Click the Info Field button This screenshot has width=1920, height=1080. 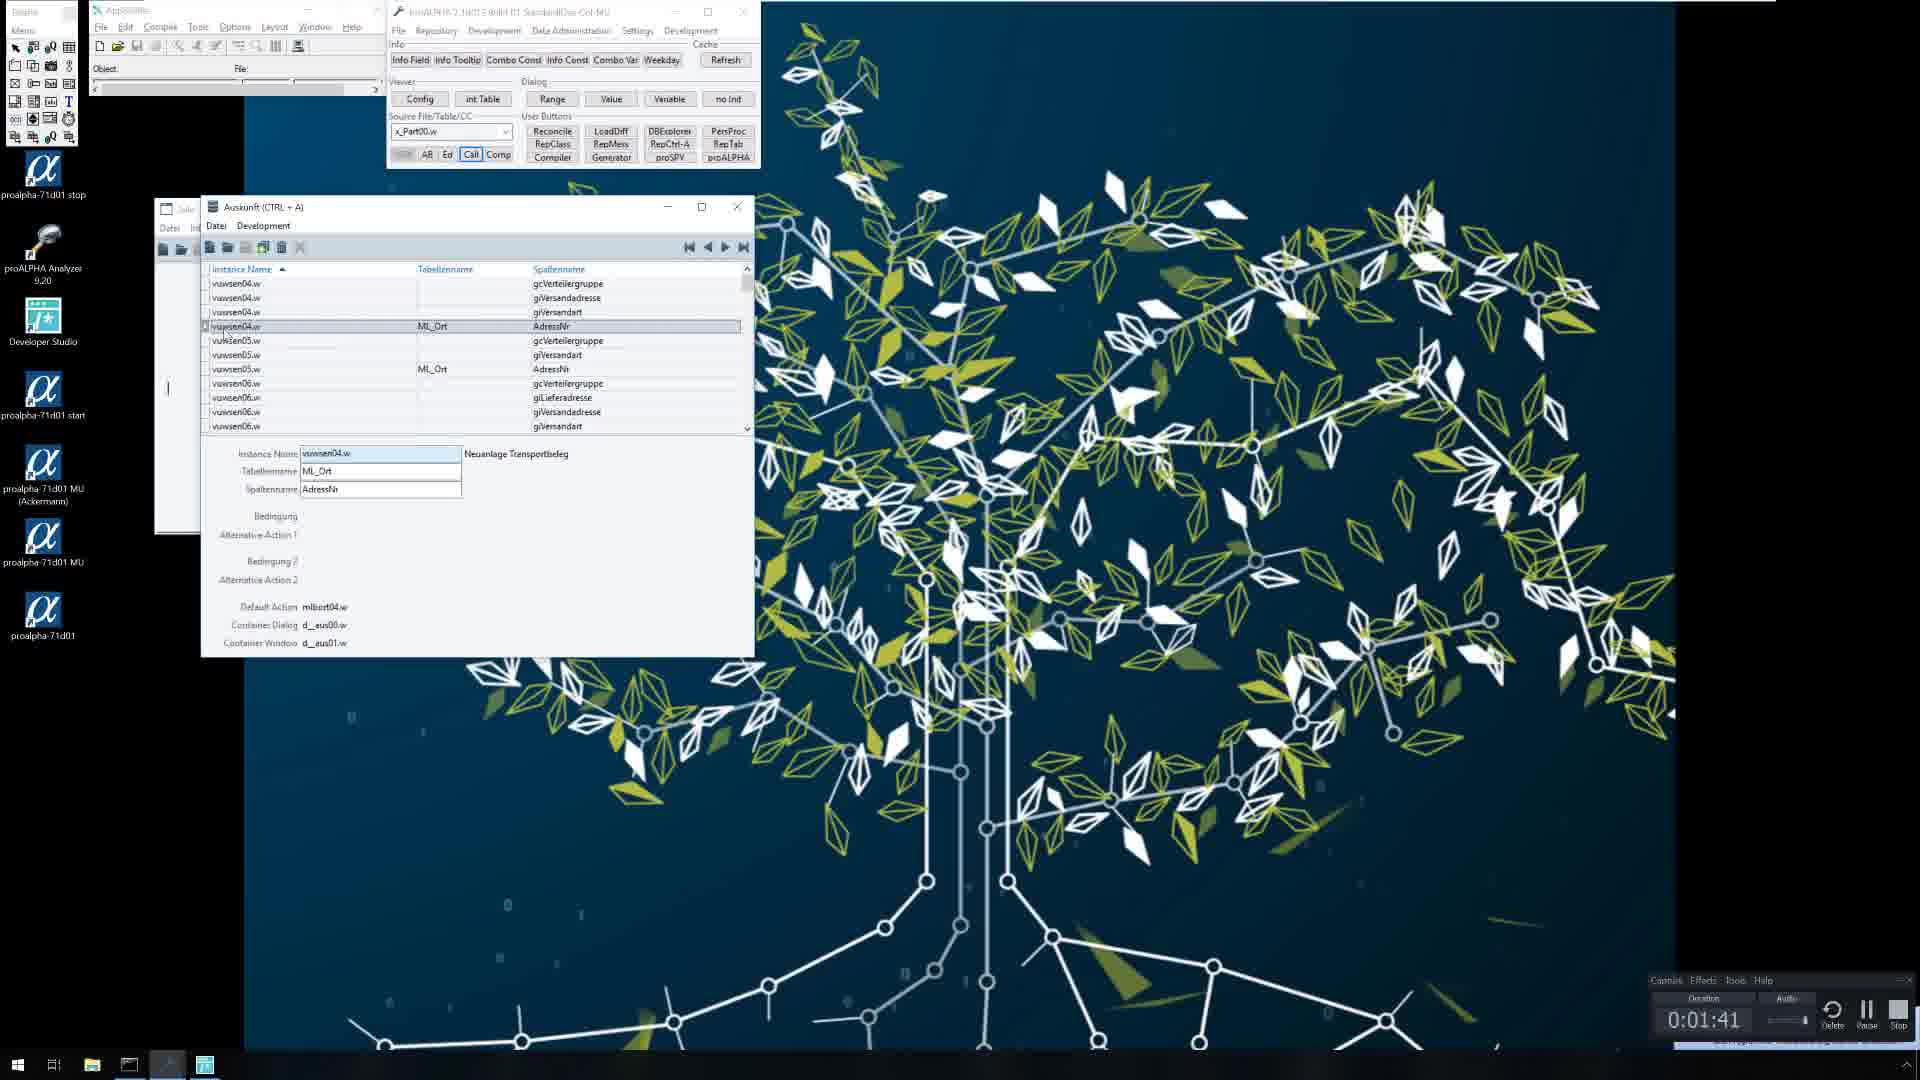tap(410, 60)
